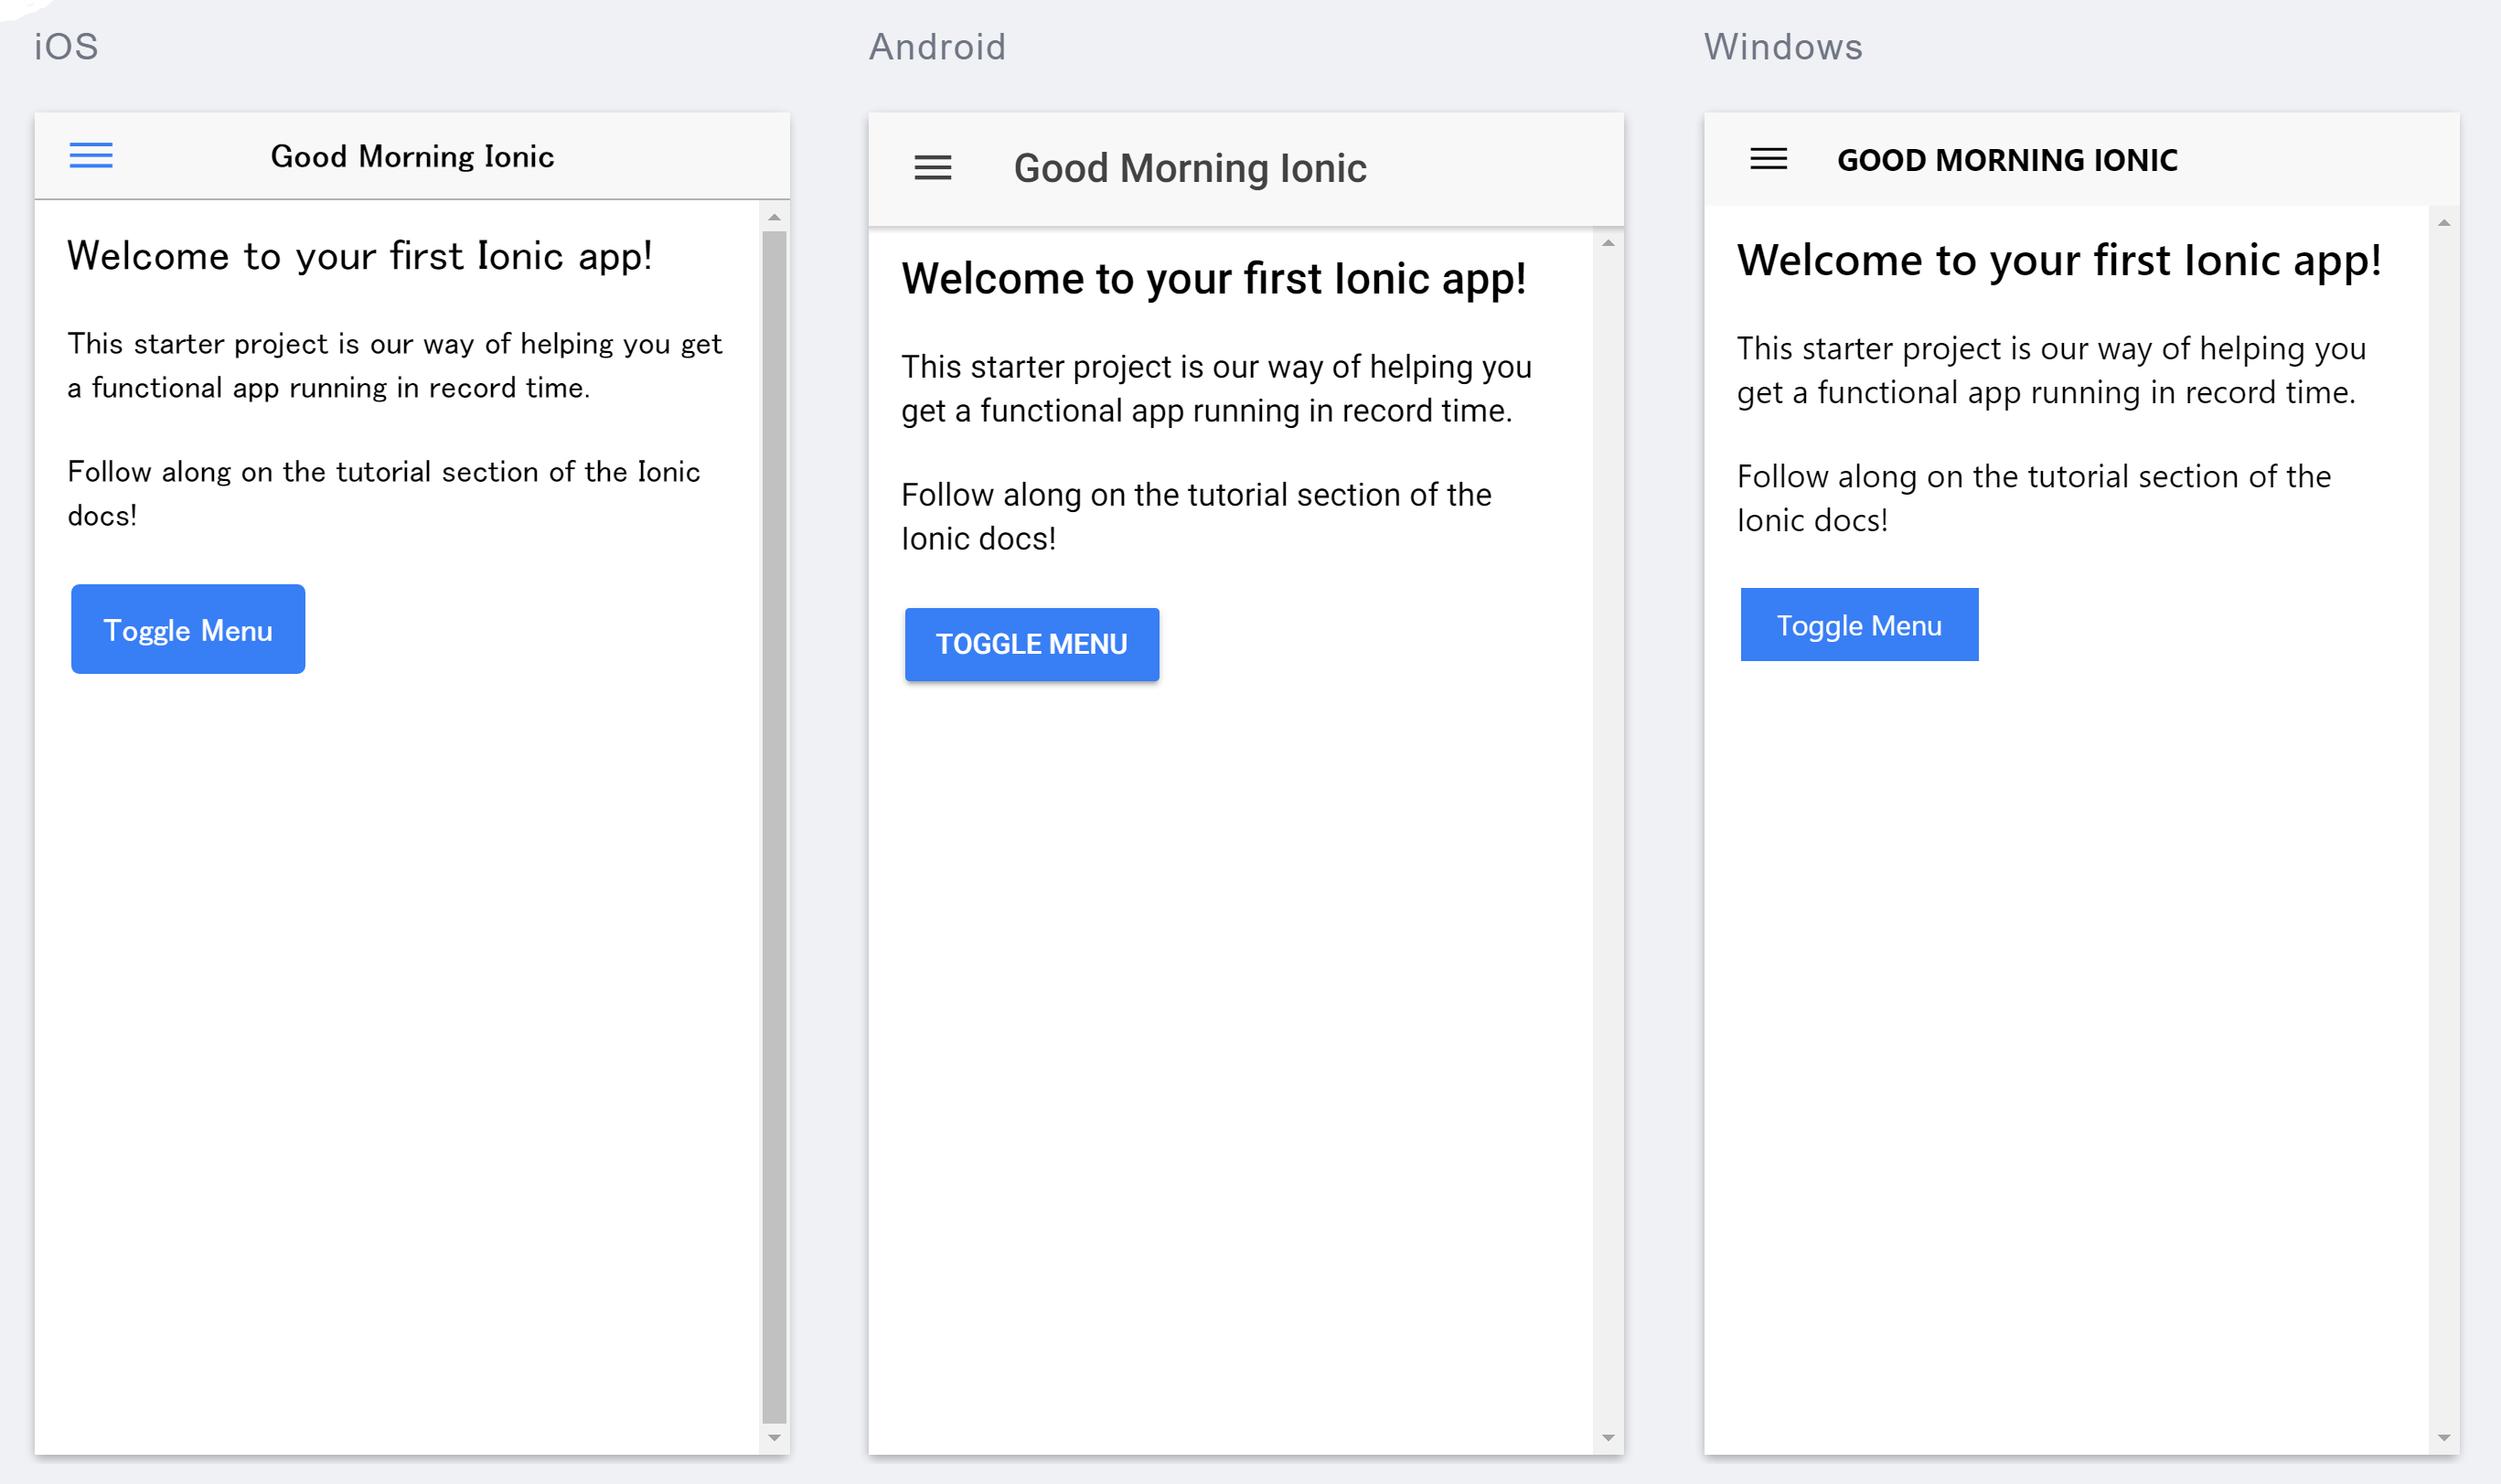Click scroll down arrow in Windows preview
Screen dimensions: 2501x1484
pos(2443,1437)
